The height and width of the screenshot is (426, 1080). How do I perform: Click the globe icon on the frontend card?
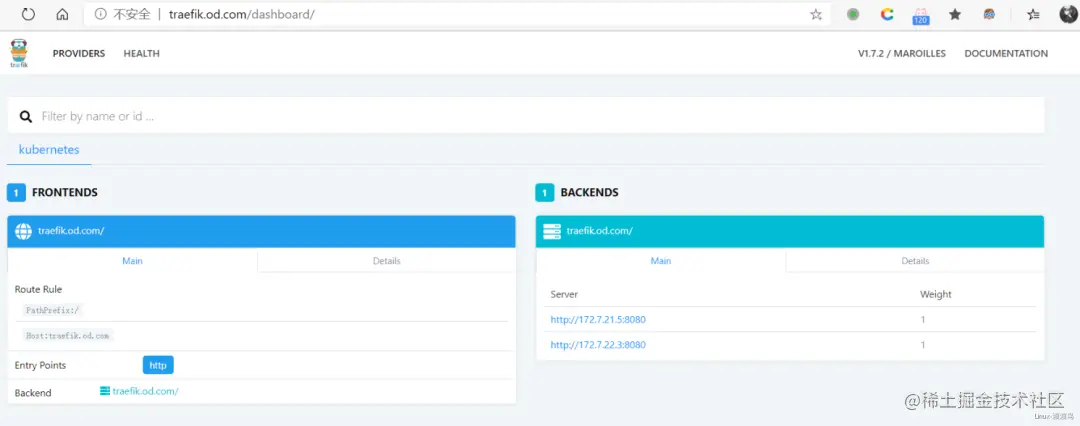(x=23, y=232)
